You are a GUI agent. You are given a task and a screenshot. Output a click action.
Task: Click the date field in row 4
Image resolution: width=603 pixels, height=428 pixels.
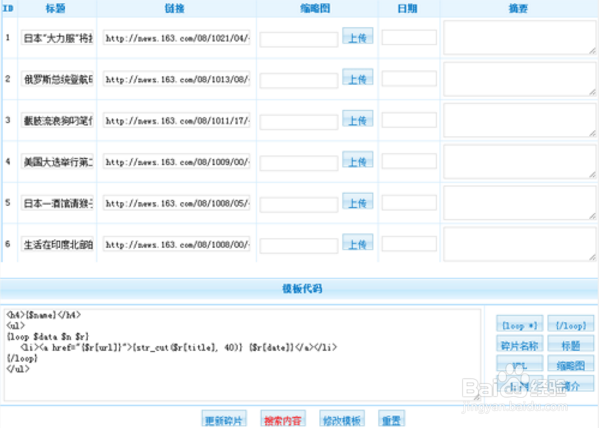tap(409, 161)
